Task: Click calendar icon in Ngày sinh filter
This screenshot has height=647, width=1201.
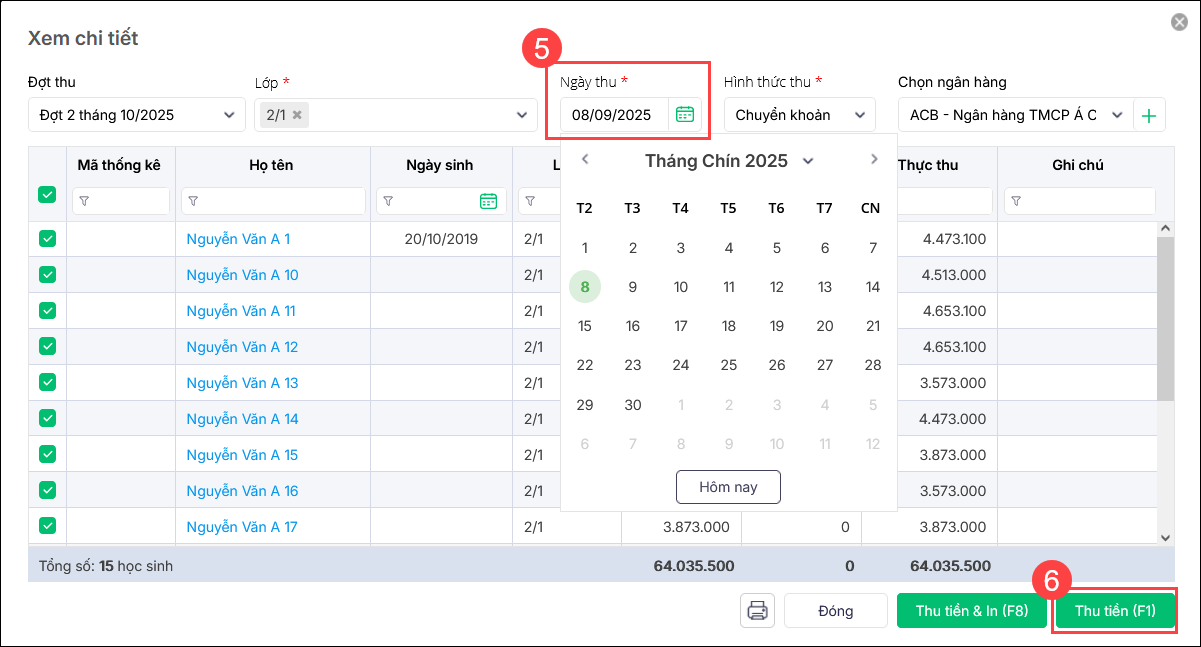Action: pos(488,201)
